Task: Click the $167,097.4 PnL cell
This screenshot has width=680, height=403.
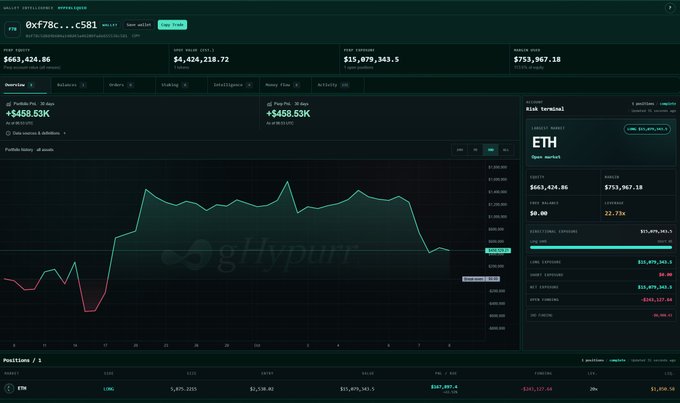Action: click(444, 387)
